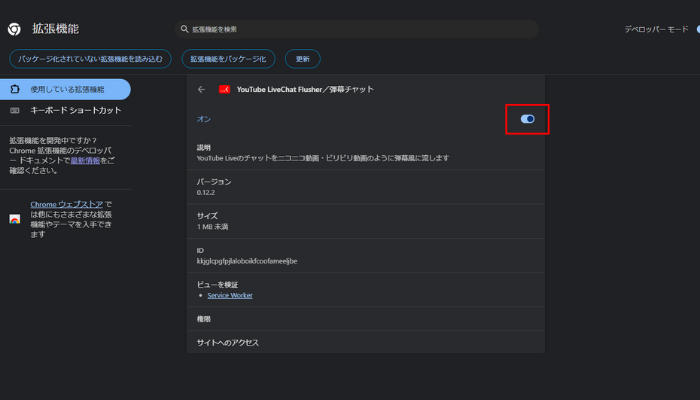Click the YouTube LiveChat Flusher title text
Image resolution: width=700 pixels, height=400 pixels.
[305, 89]
